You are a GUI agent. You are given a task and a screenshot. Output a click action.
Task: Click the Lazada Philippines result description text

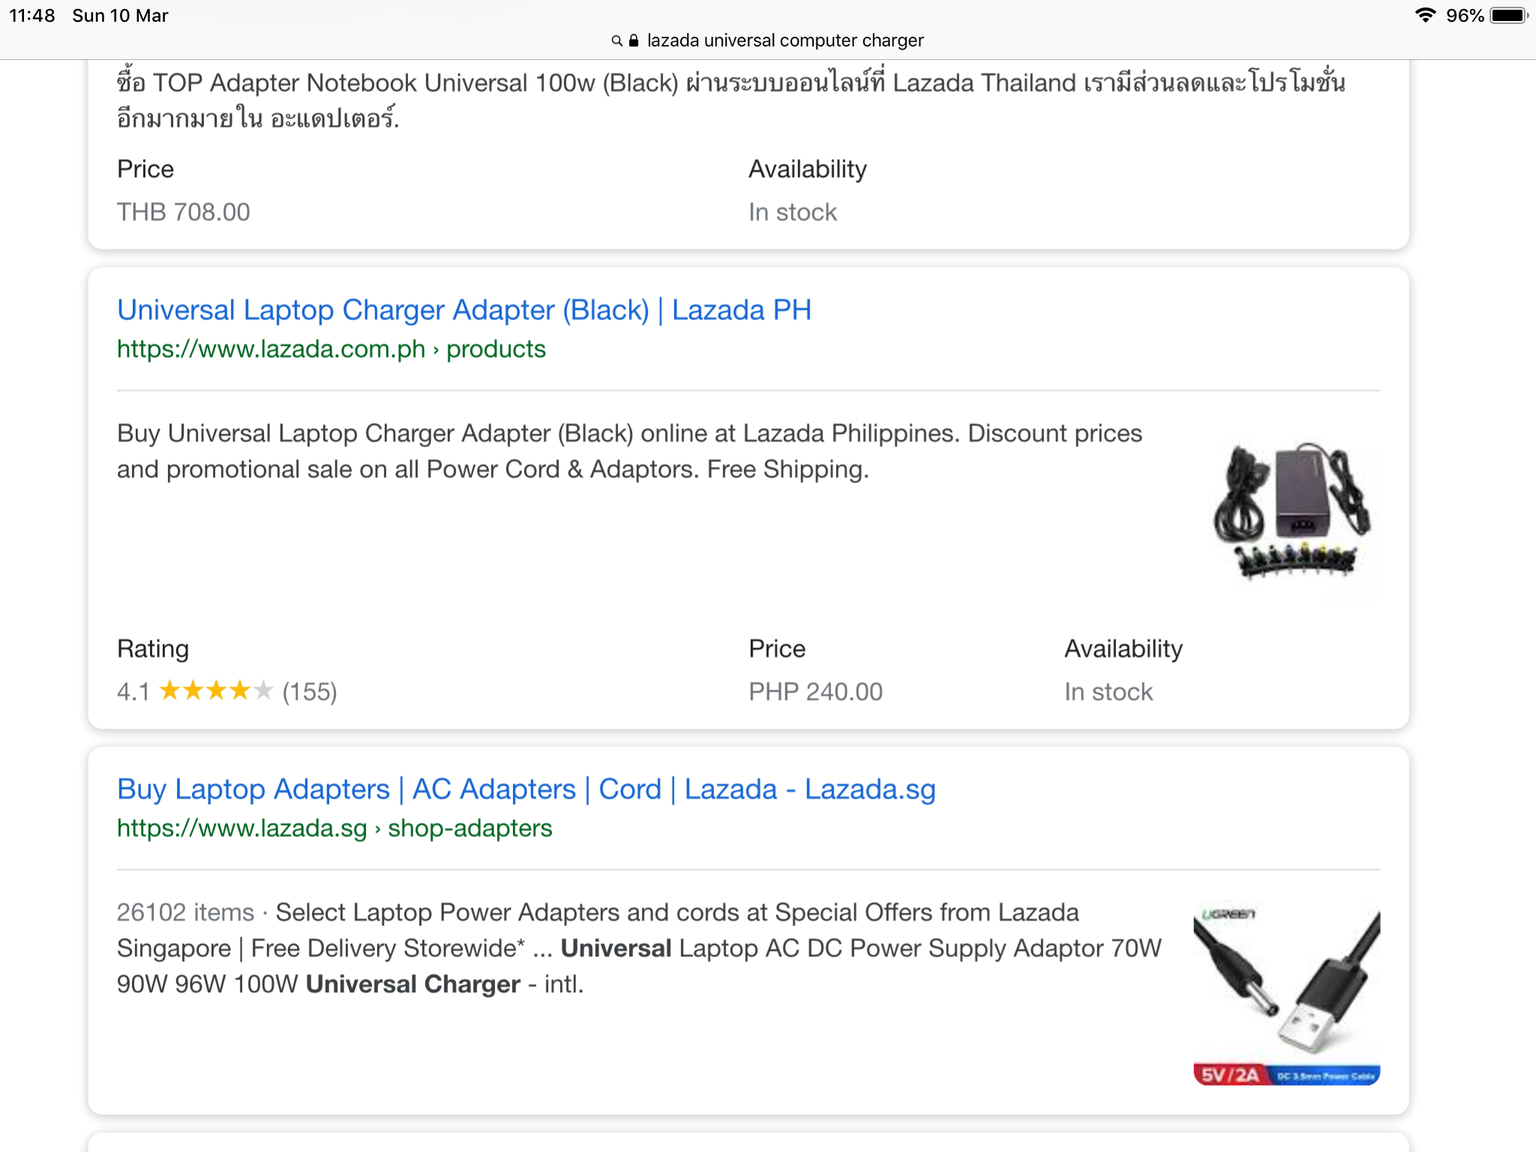pos(630,451)
